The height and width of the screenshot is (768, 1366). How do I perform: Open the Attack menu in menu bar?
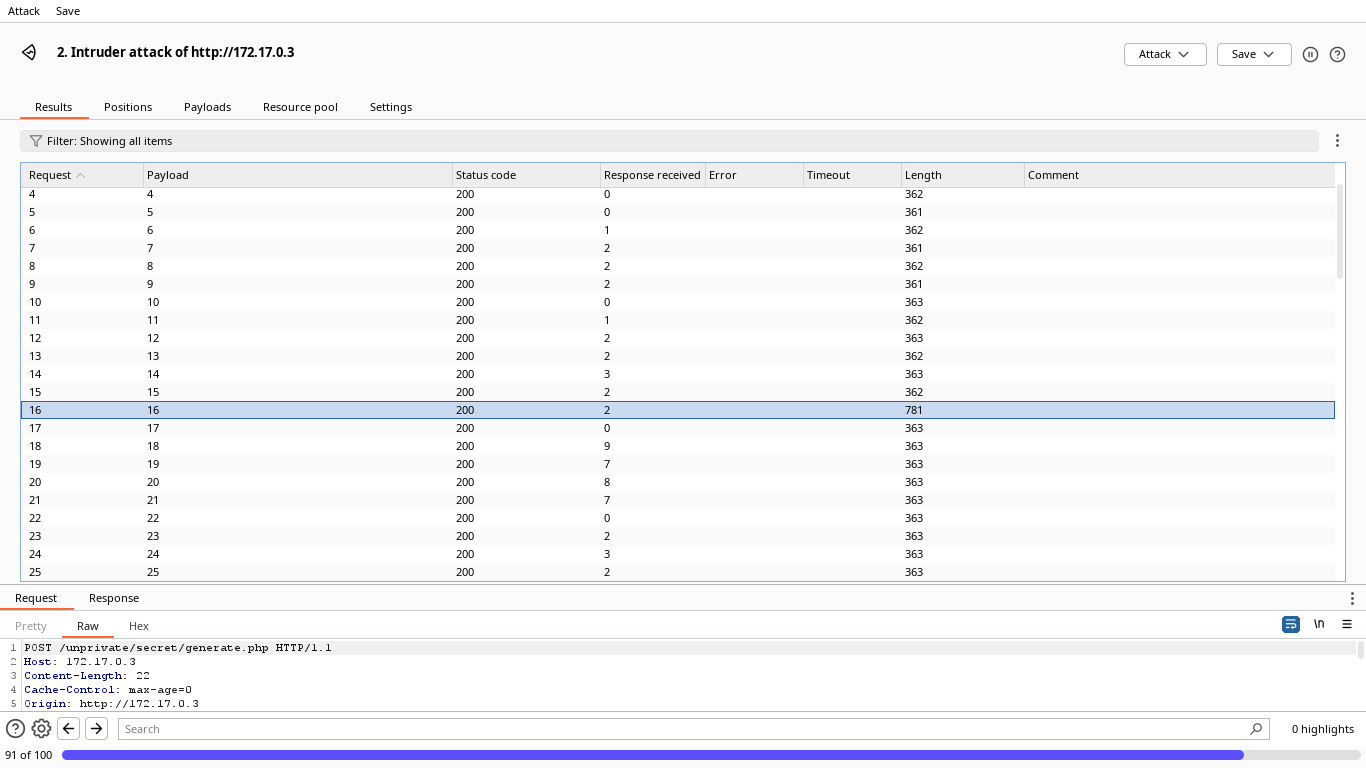pyautogui.click(x=24, y=11)
